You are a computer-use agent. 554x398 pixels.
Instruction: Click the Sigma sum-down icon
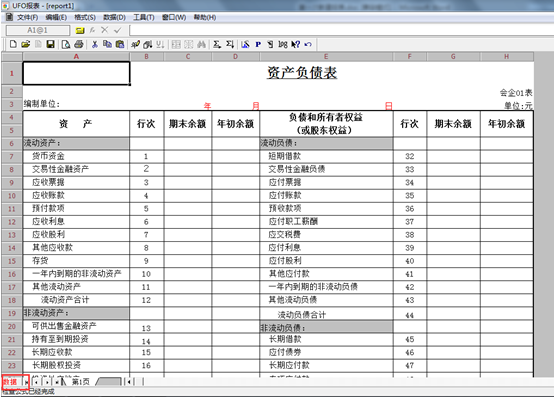coord(230,44)
